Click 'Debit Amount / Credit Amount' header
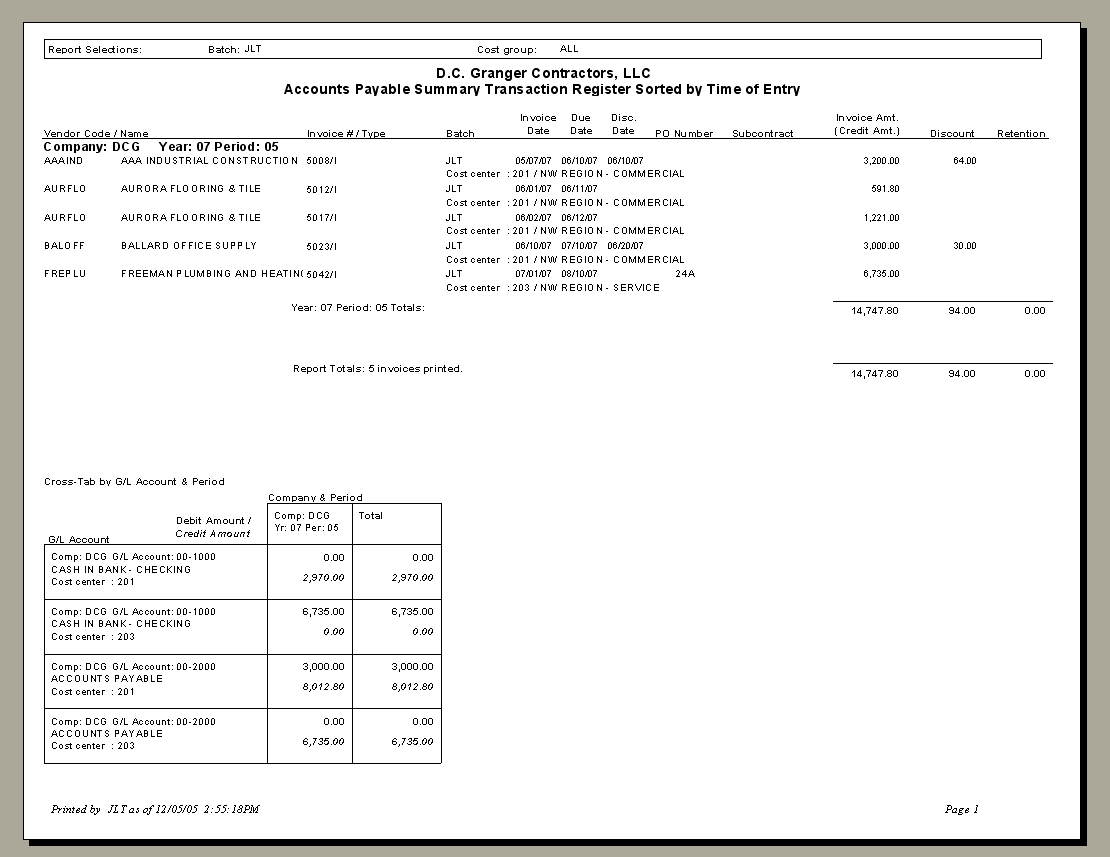Viewport: 1110px width, 857px height. pyautogui.click(x=213, y=527)
